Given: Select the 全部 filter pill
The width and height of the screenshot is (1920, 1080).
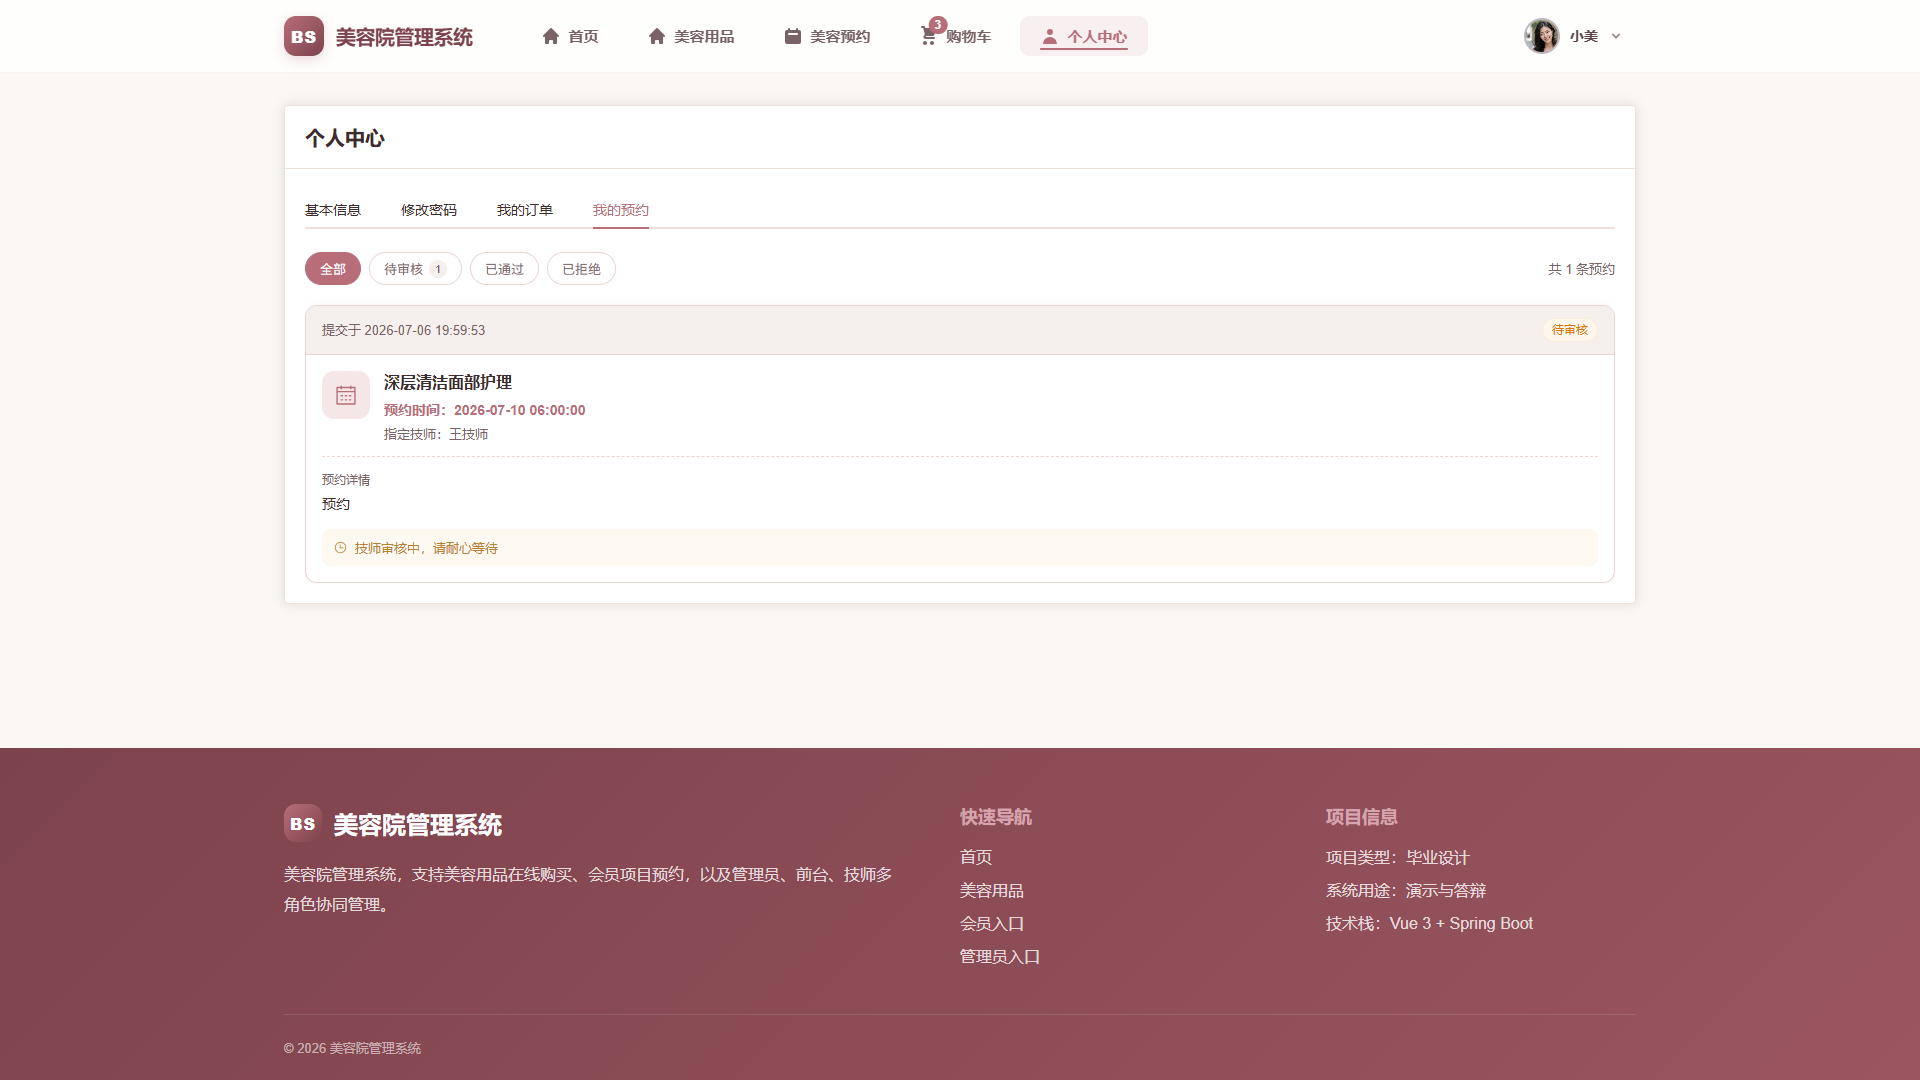Looking at the screenshot, I should point(333,269).
